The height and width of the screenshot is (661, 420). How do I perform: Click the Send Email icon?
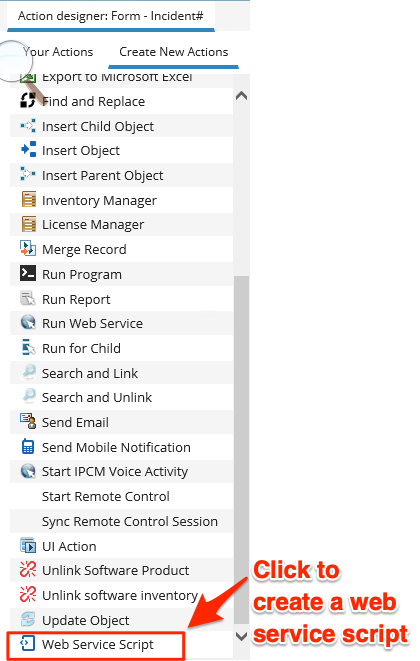pyautogui.click(x=28, y=422)
